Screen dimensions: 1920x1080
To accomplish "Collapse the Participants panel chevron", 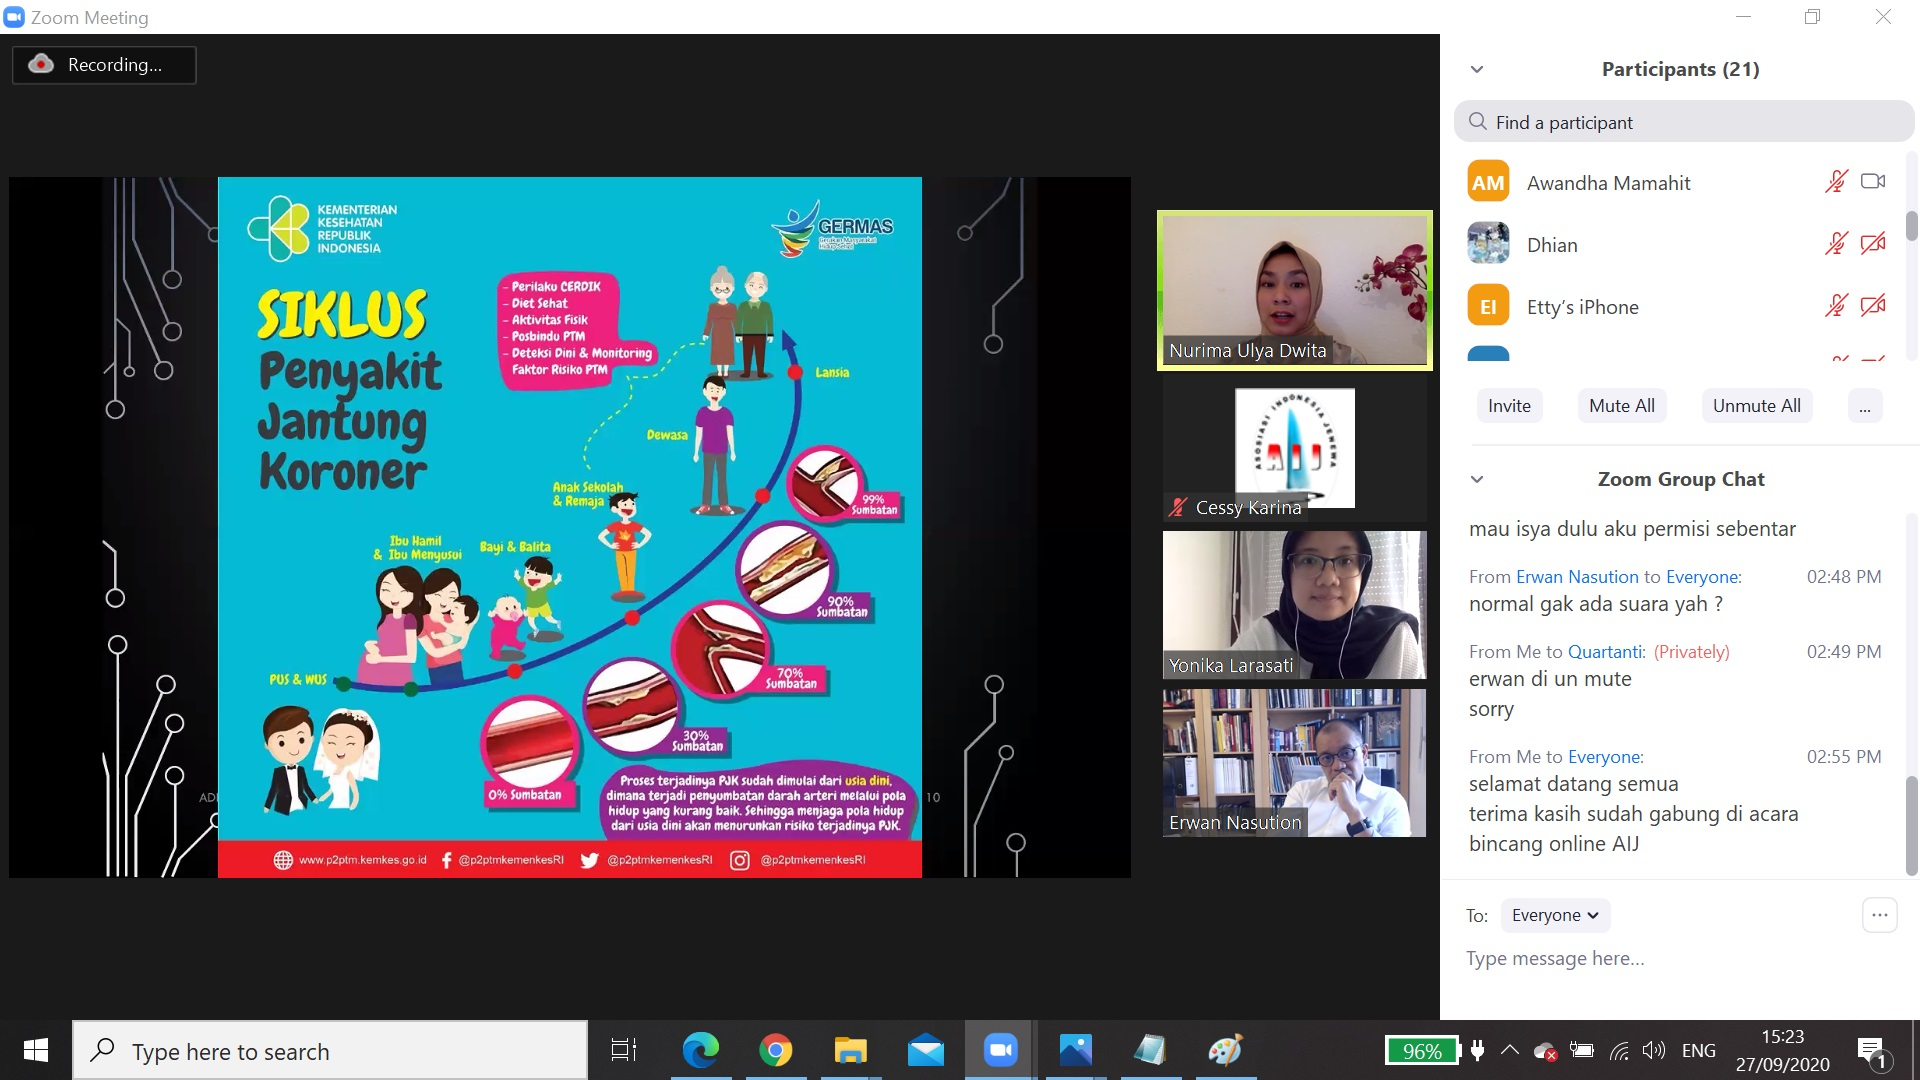I will point(1477,69).
